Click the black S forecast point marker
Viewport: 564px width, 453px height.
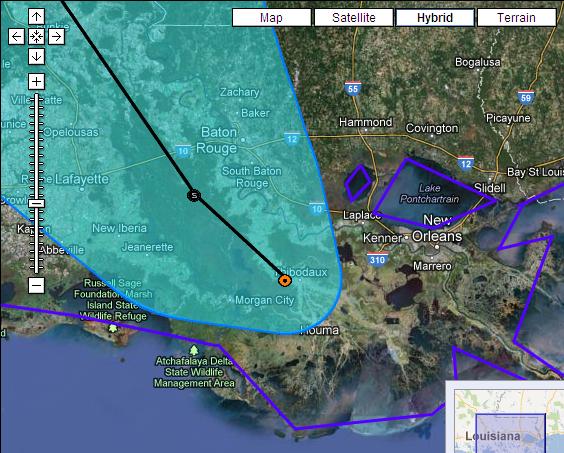pyautogui.click(x=194, y=195)
